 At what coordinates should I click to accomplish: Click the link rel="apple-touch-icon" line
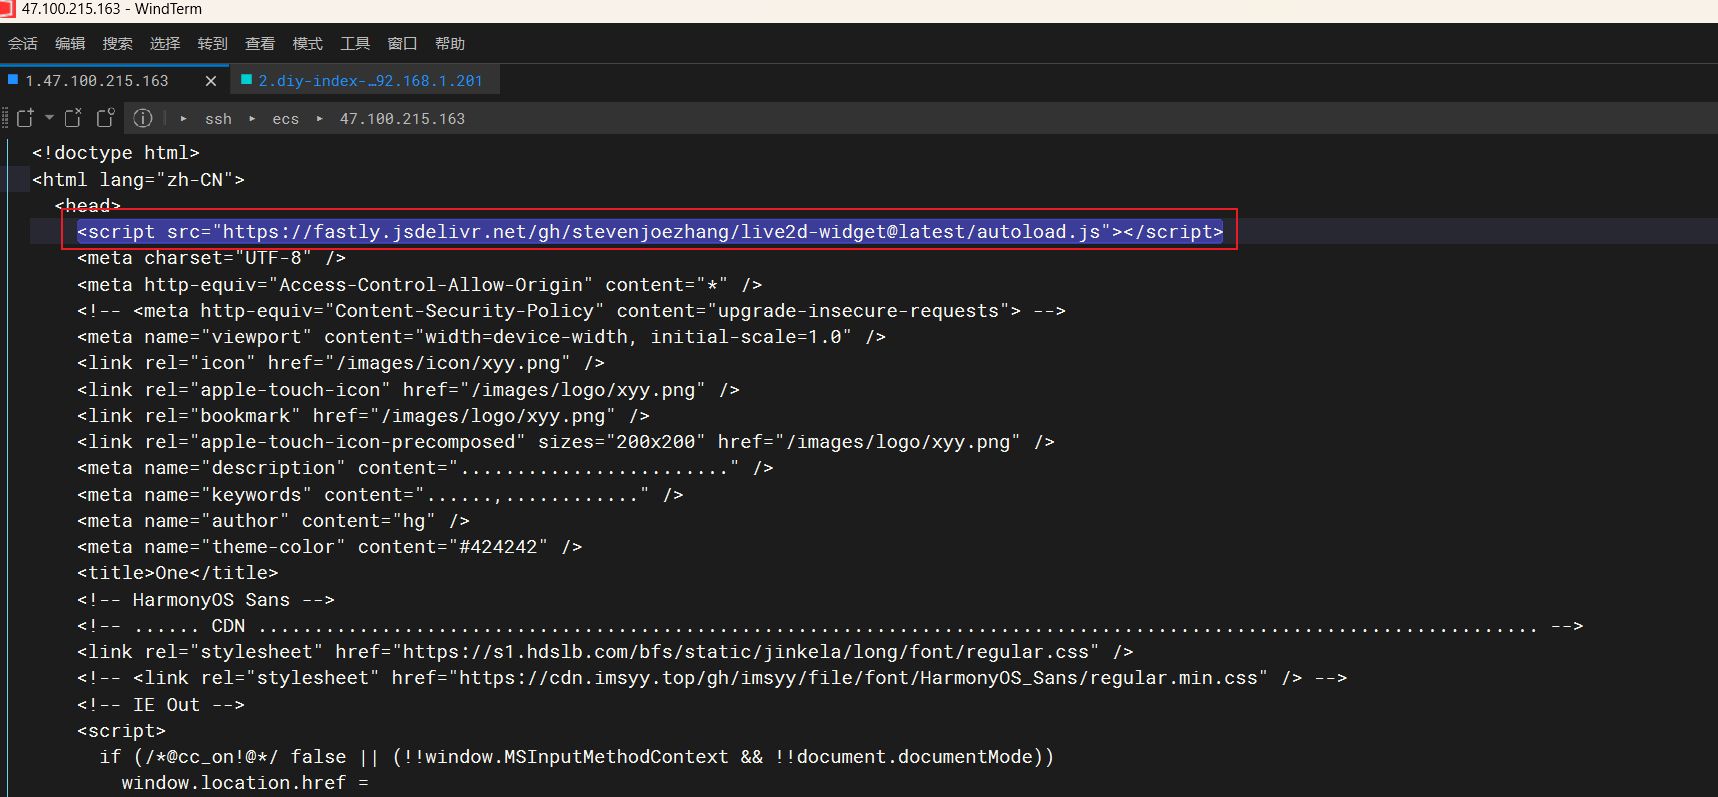(408, 390)
